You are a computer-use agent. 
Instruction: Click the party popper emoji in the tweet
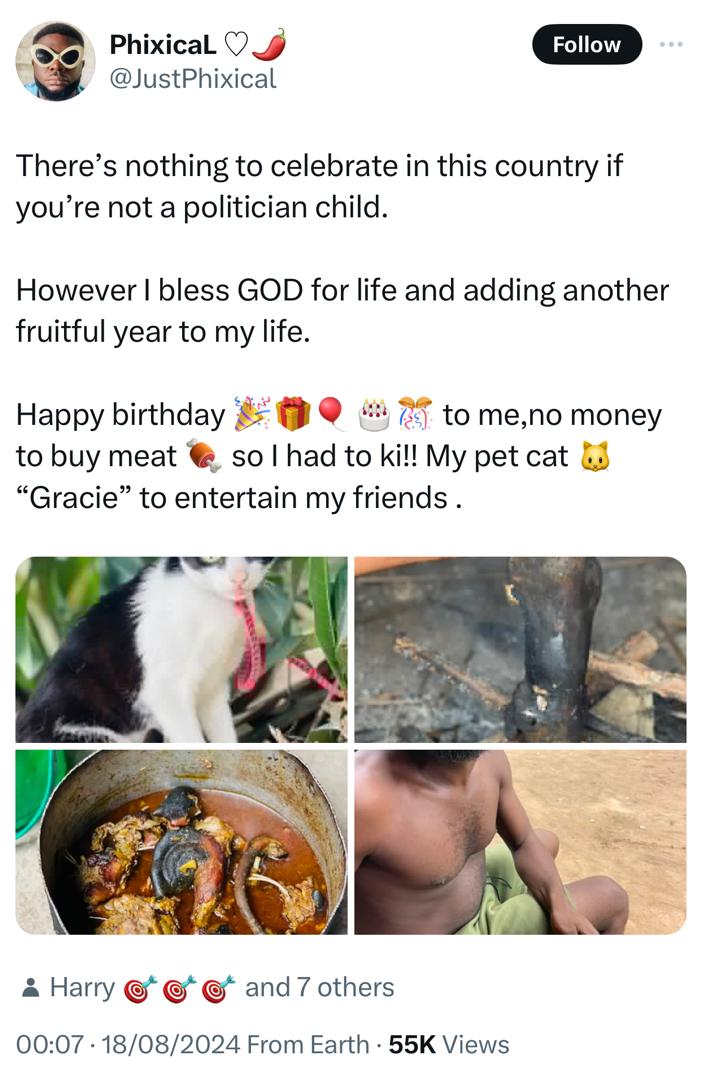click(x=251, y=413)
